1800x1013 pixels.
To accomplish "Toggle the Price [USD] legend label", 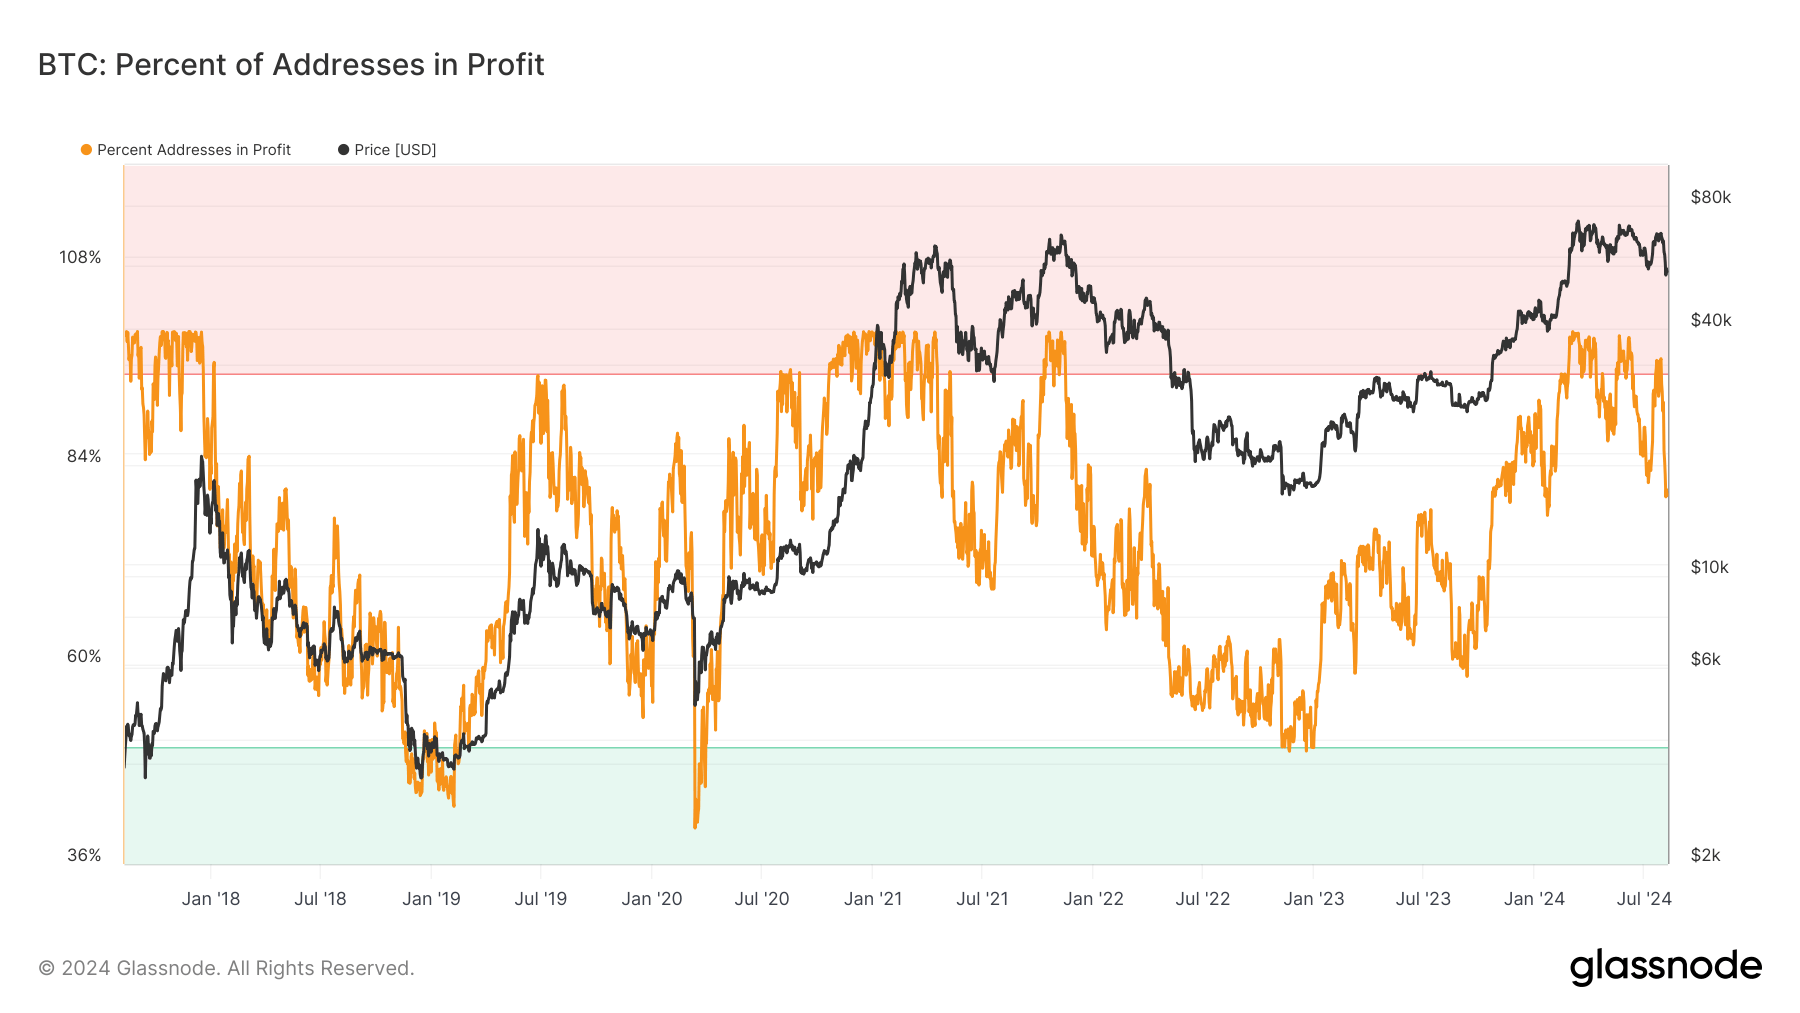I will coord(395,150).
